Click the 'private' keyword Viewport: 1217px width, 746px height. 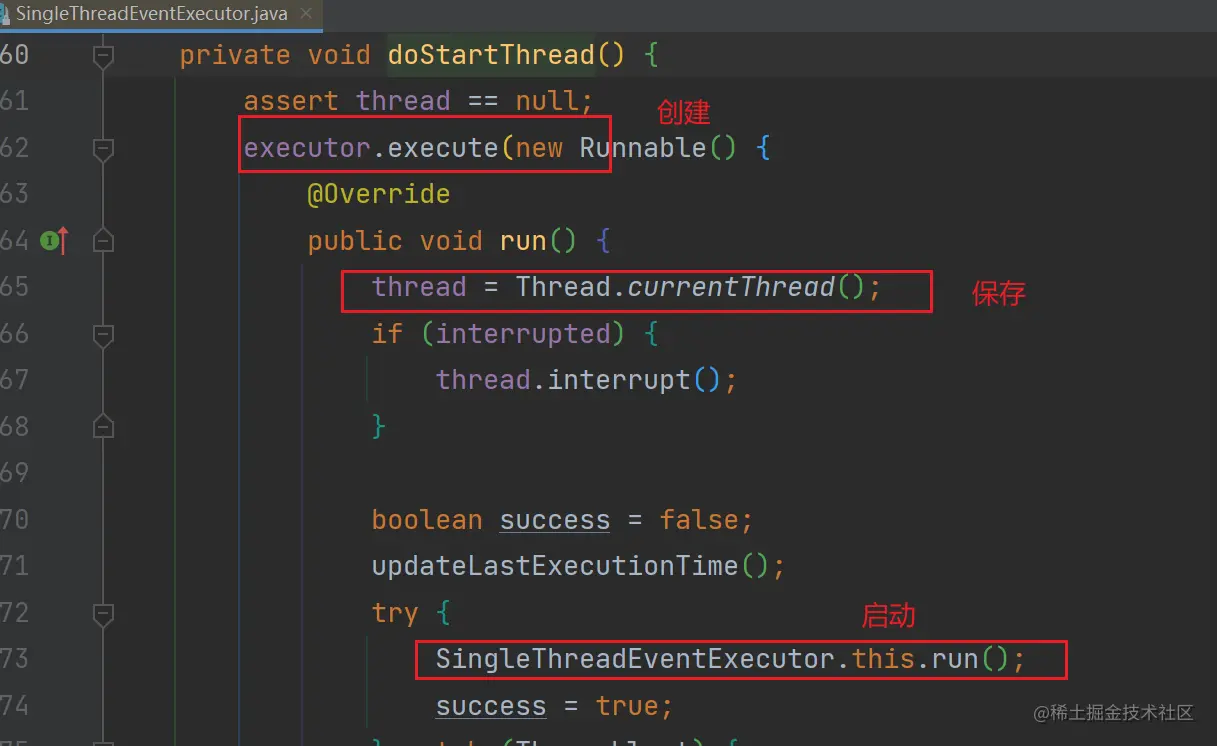tap(235, 55)
